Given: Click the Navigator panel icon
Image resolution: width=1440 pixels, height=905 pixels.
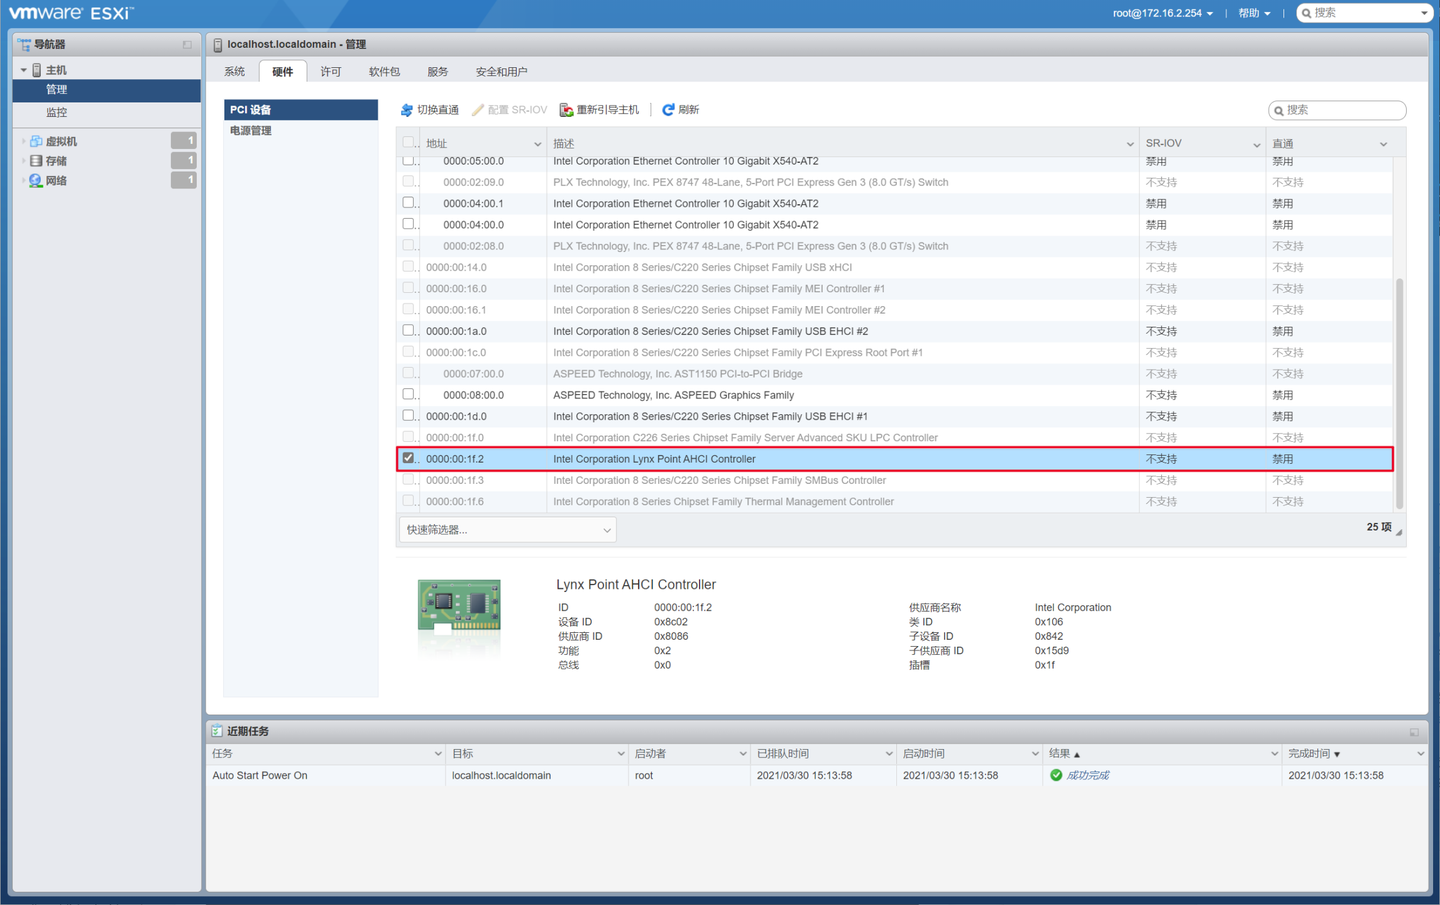Looking at the screenshot, I should [x=24, y=45].
